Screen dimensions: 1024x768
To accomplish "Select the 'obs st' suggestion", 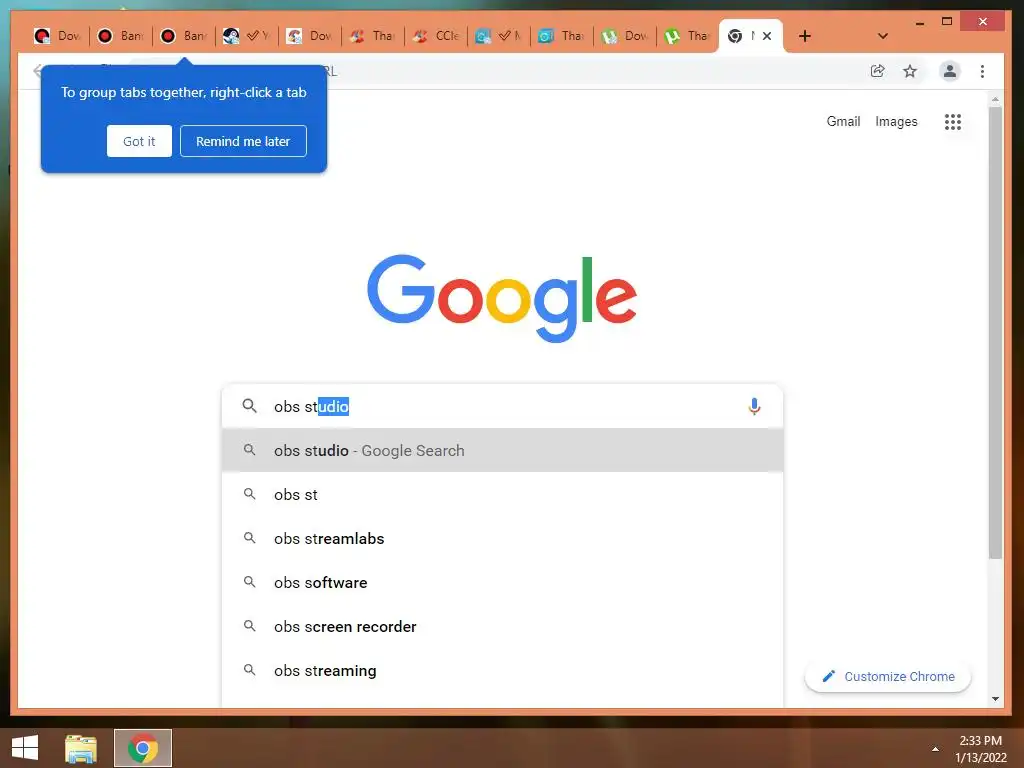I will coord(502,494).
